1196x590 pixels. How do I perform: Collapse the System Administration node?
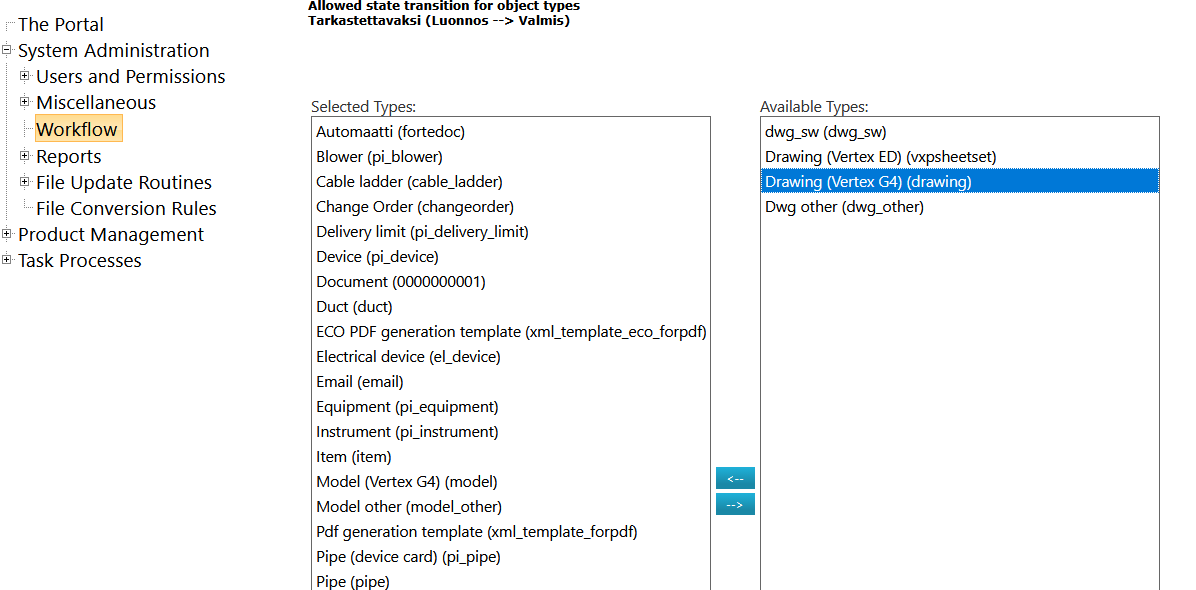point(7,50)
